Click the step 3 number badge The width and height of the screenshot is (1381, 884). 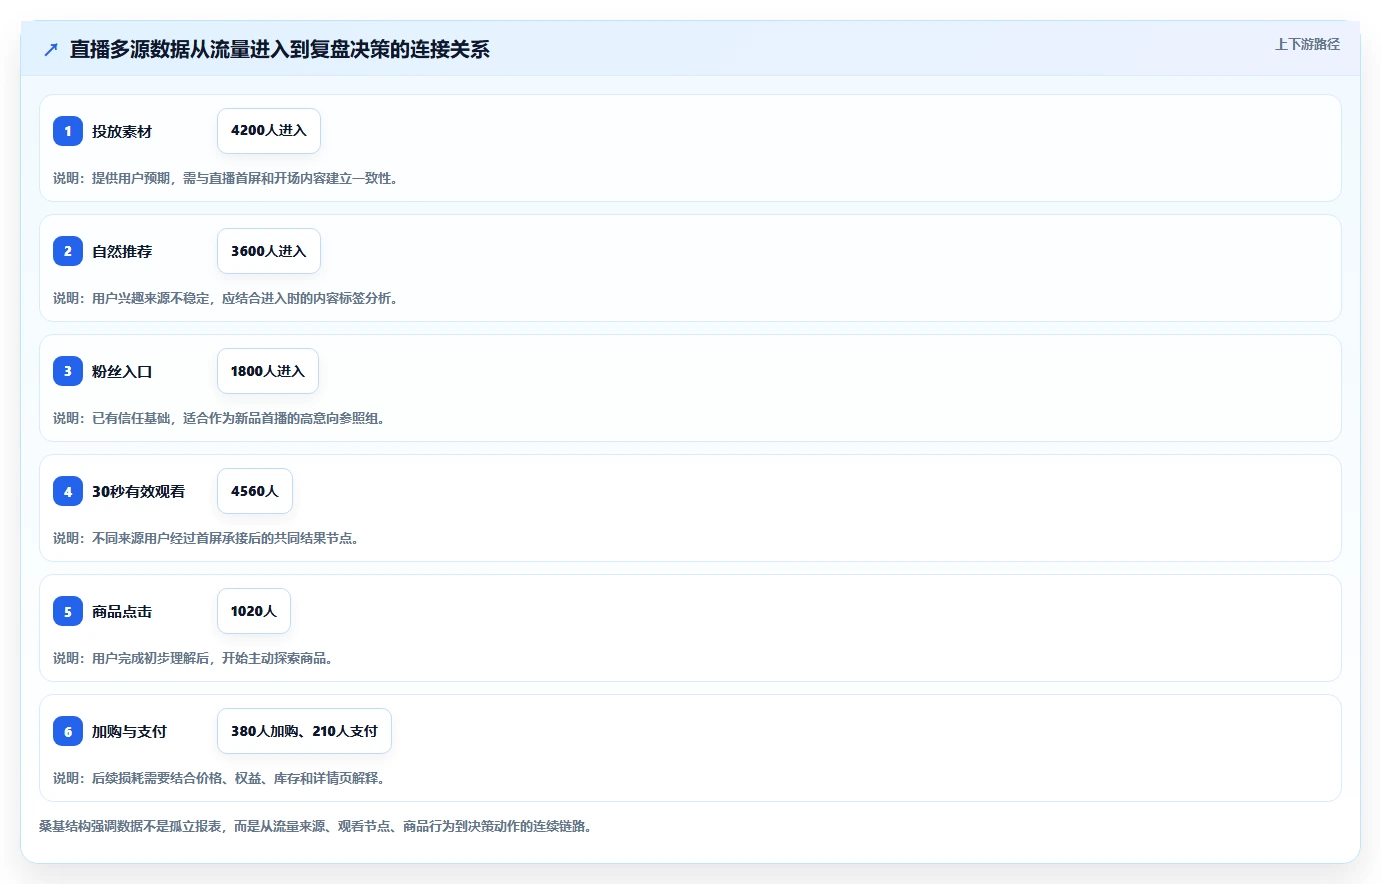coord(68,371)
